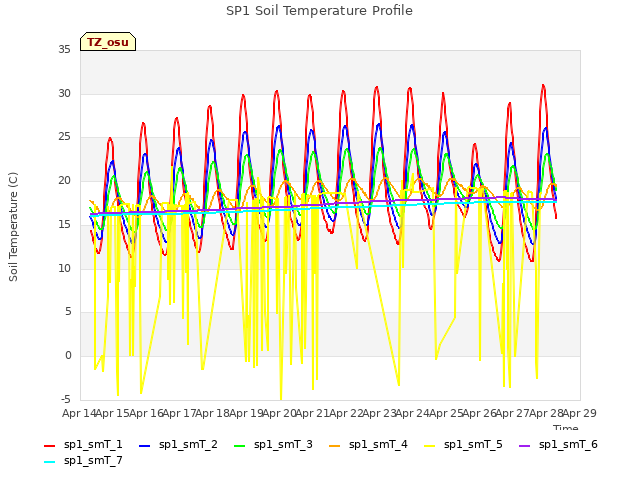This screenshot has width=640, height=480.
Task: Click the sp1_smT_4 legend label
Action: pyautogui.click(x=378, y=444)
